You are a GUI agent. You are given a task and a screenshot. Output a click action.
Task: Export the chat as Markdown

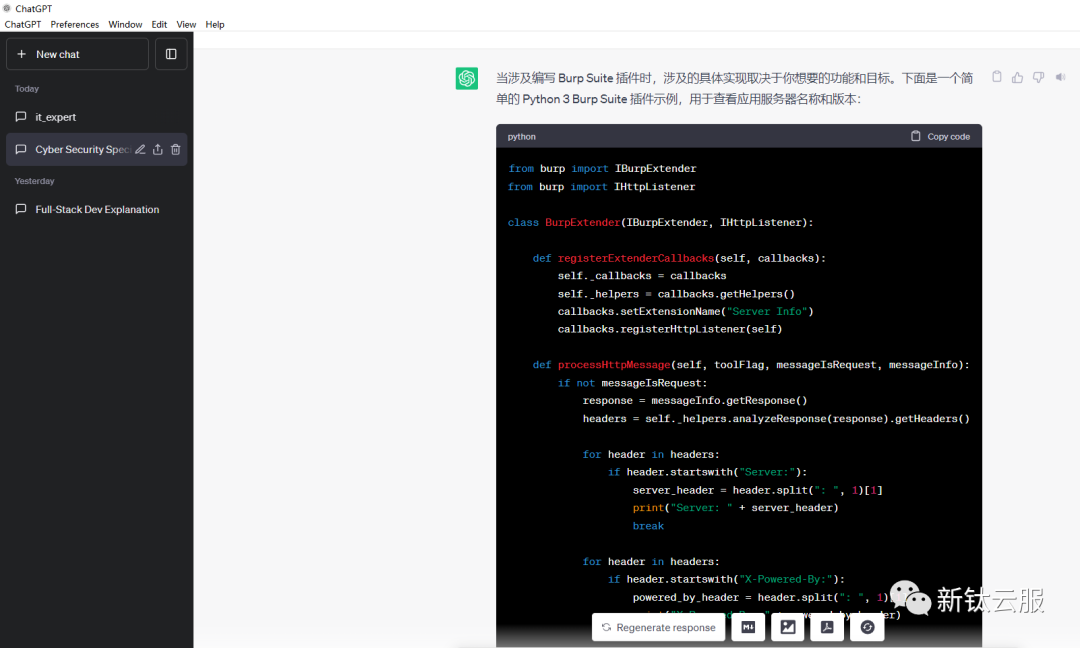[749, 627]
